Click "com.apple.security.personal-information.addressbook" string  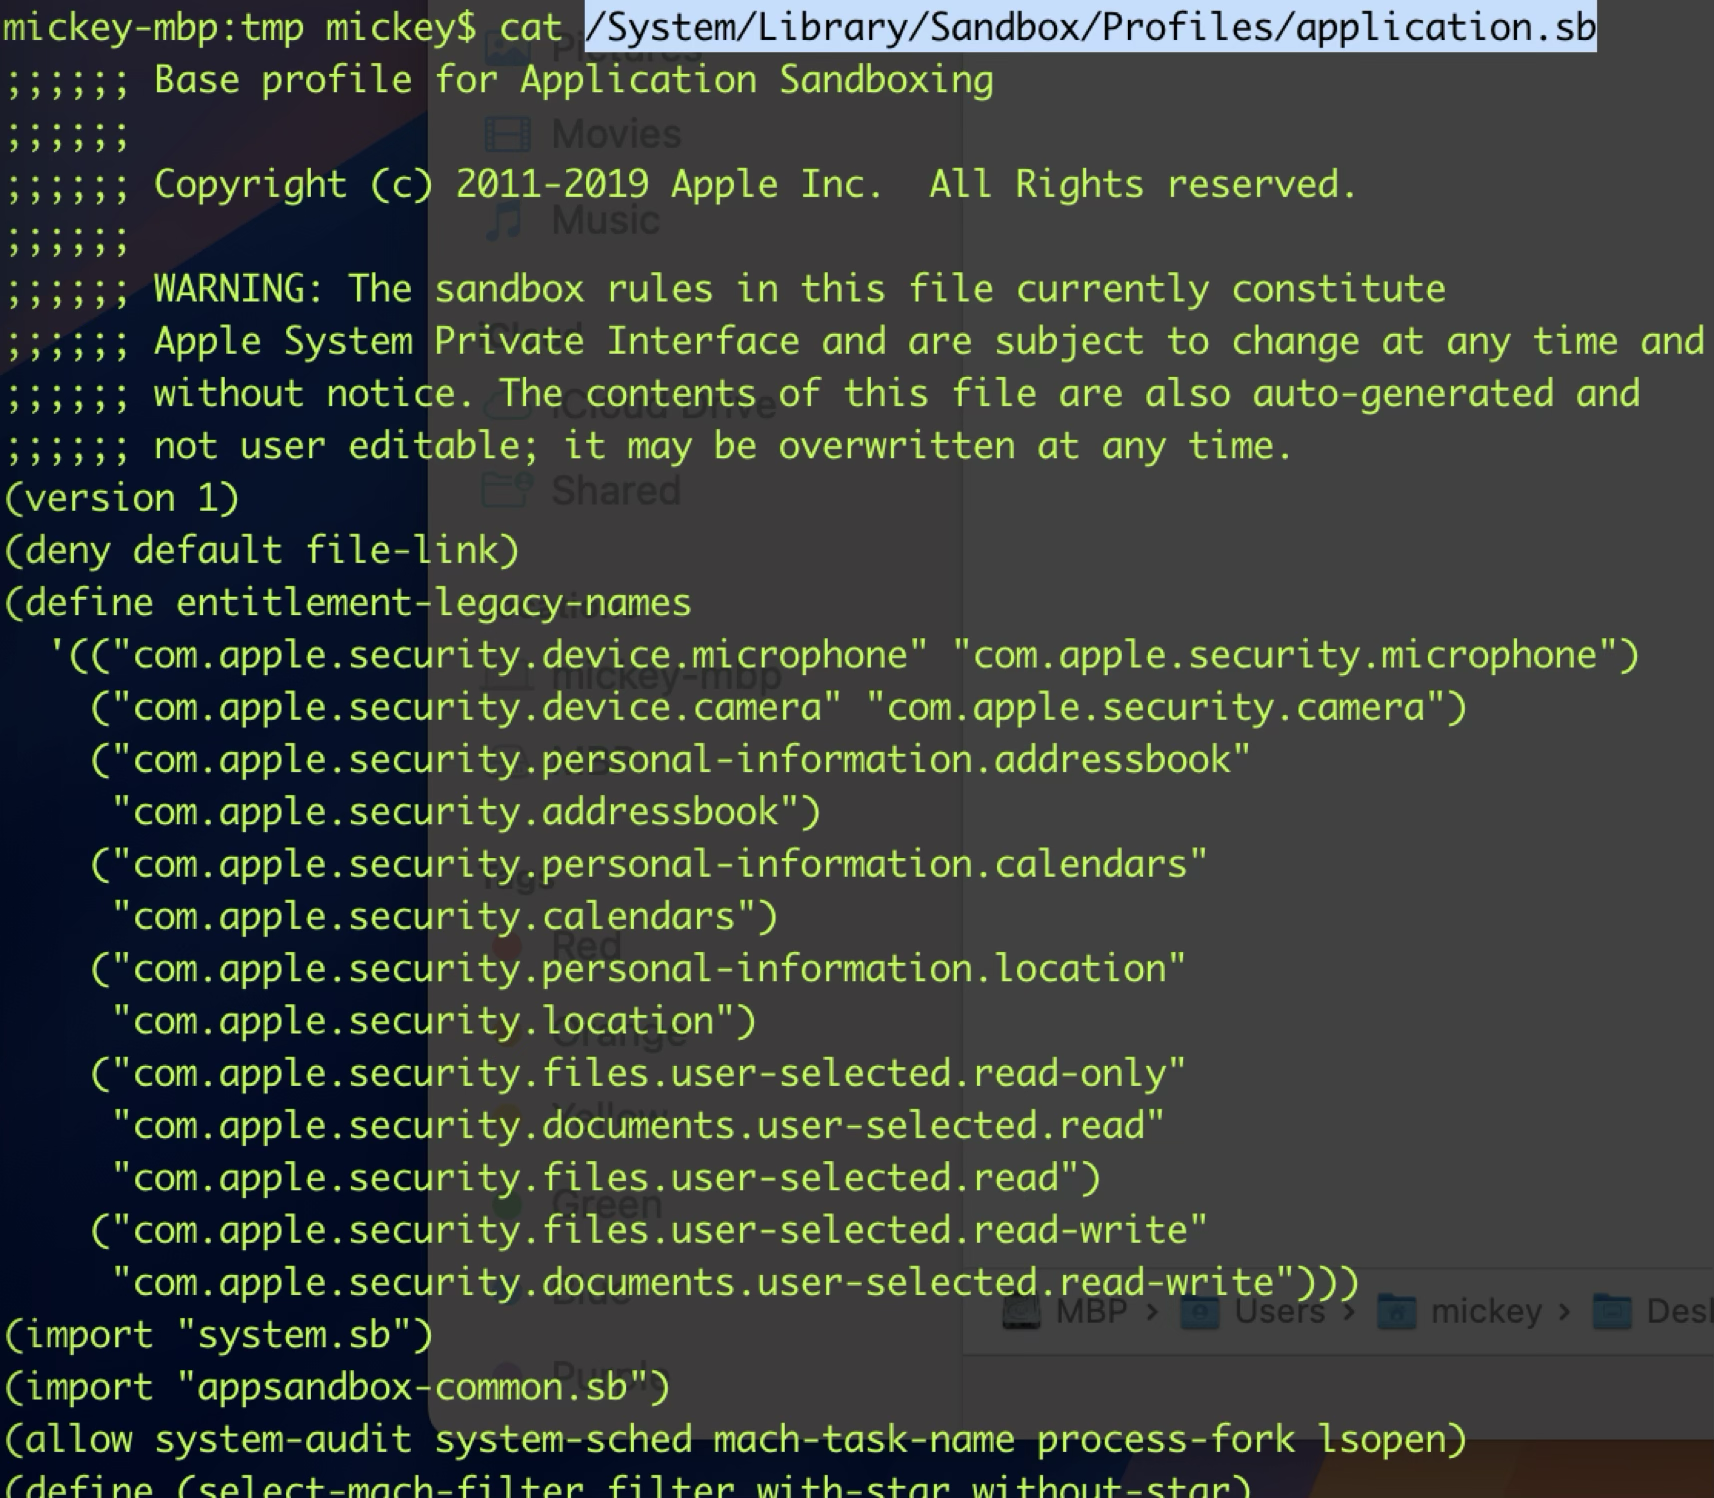pyautogui.click(x=681, y=760)
